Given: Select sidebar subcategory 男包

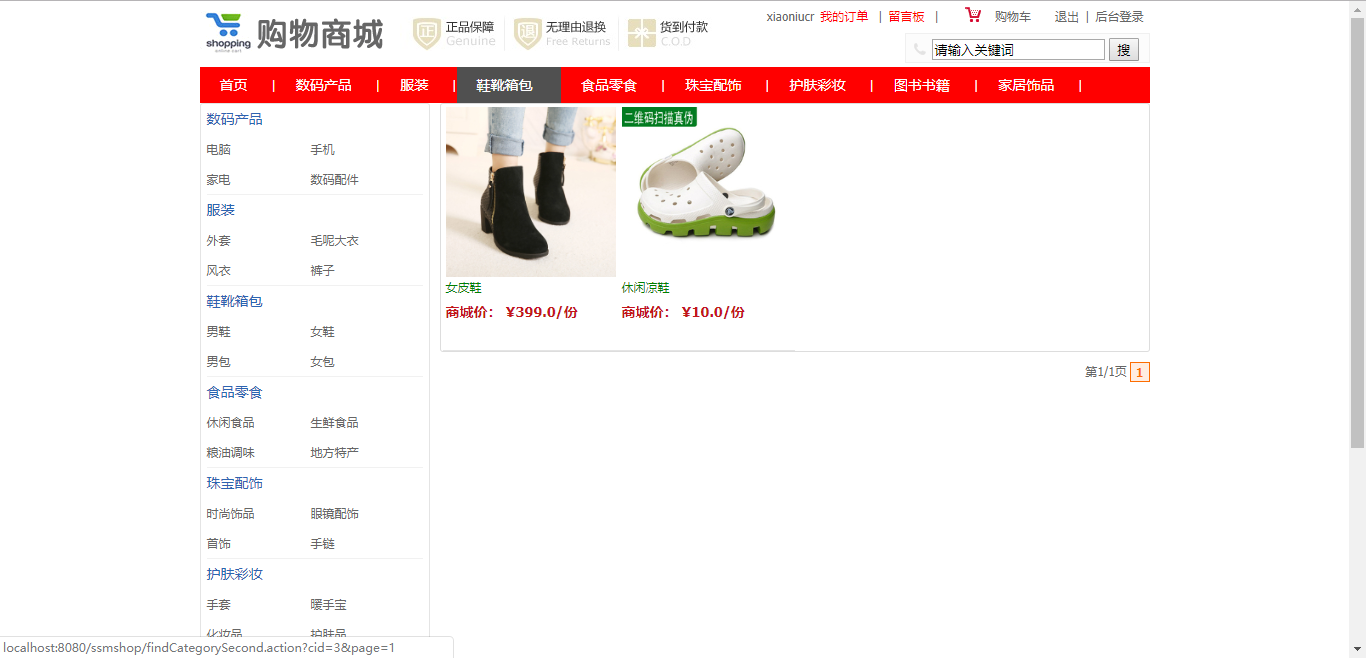Looking at the screenshot, I should (x=218, y=362).
